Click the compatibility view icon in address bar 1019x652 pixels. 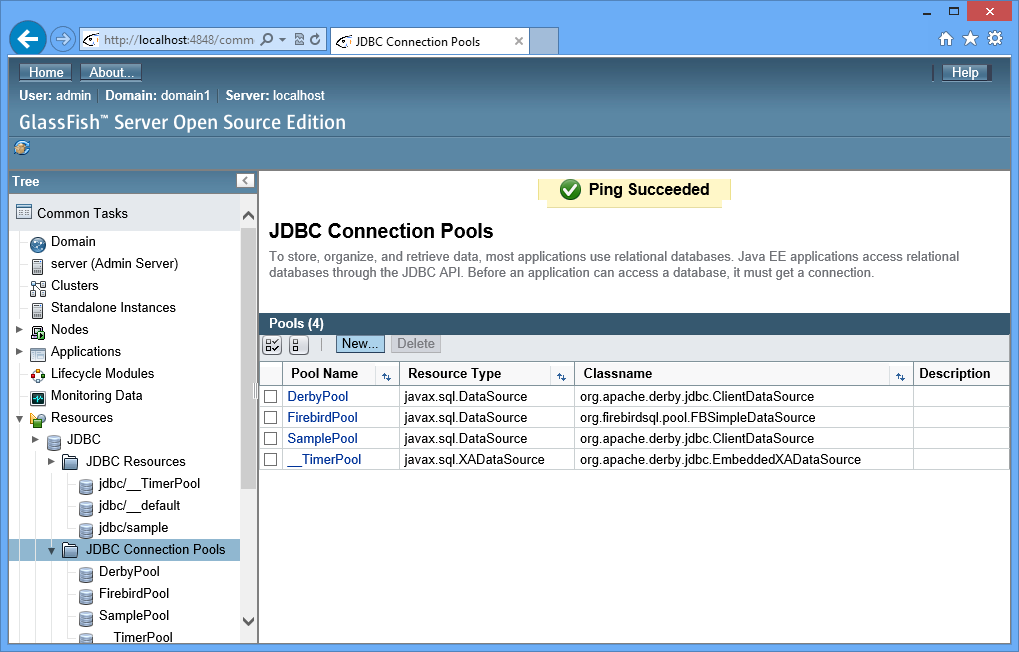click(299, 40)
